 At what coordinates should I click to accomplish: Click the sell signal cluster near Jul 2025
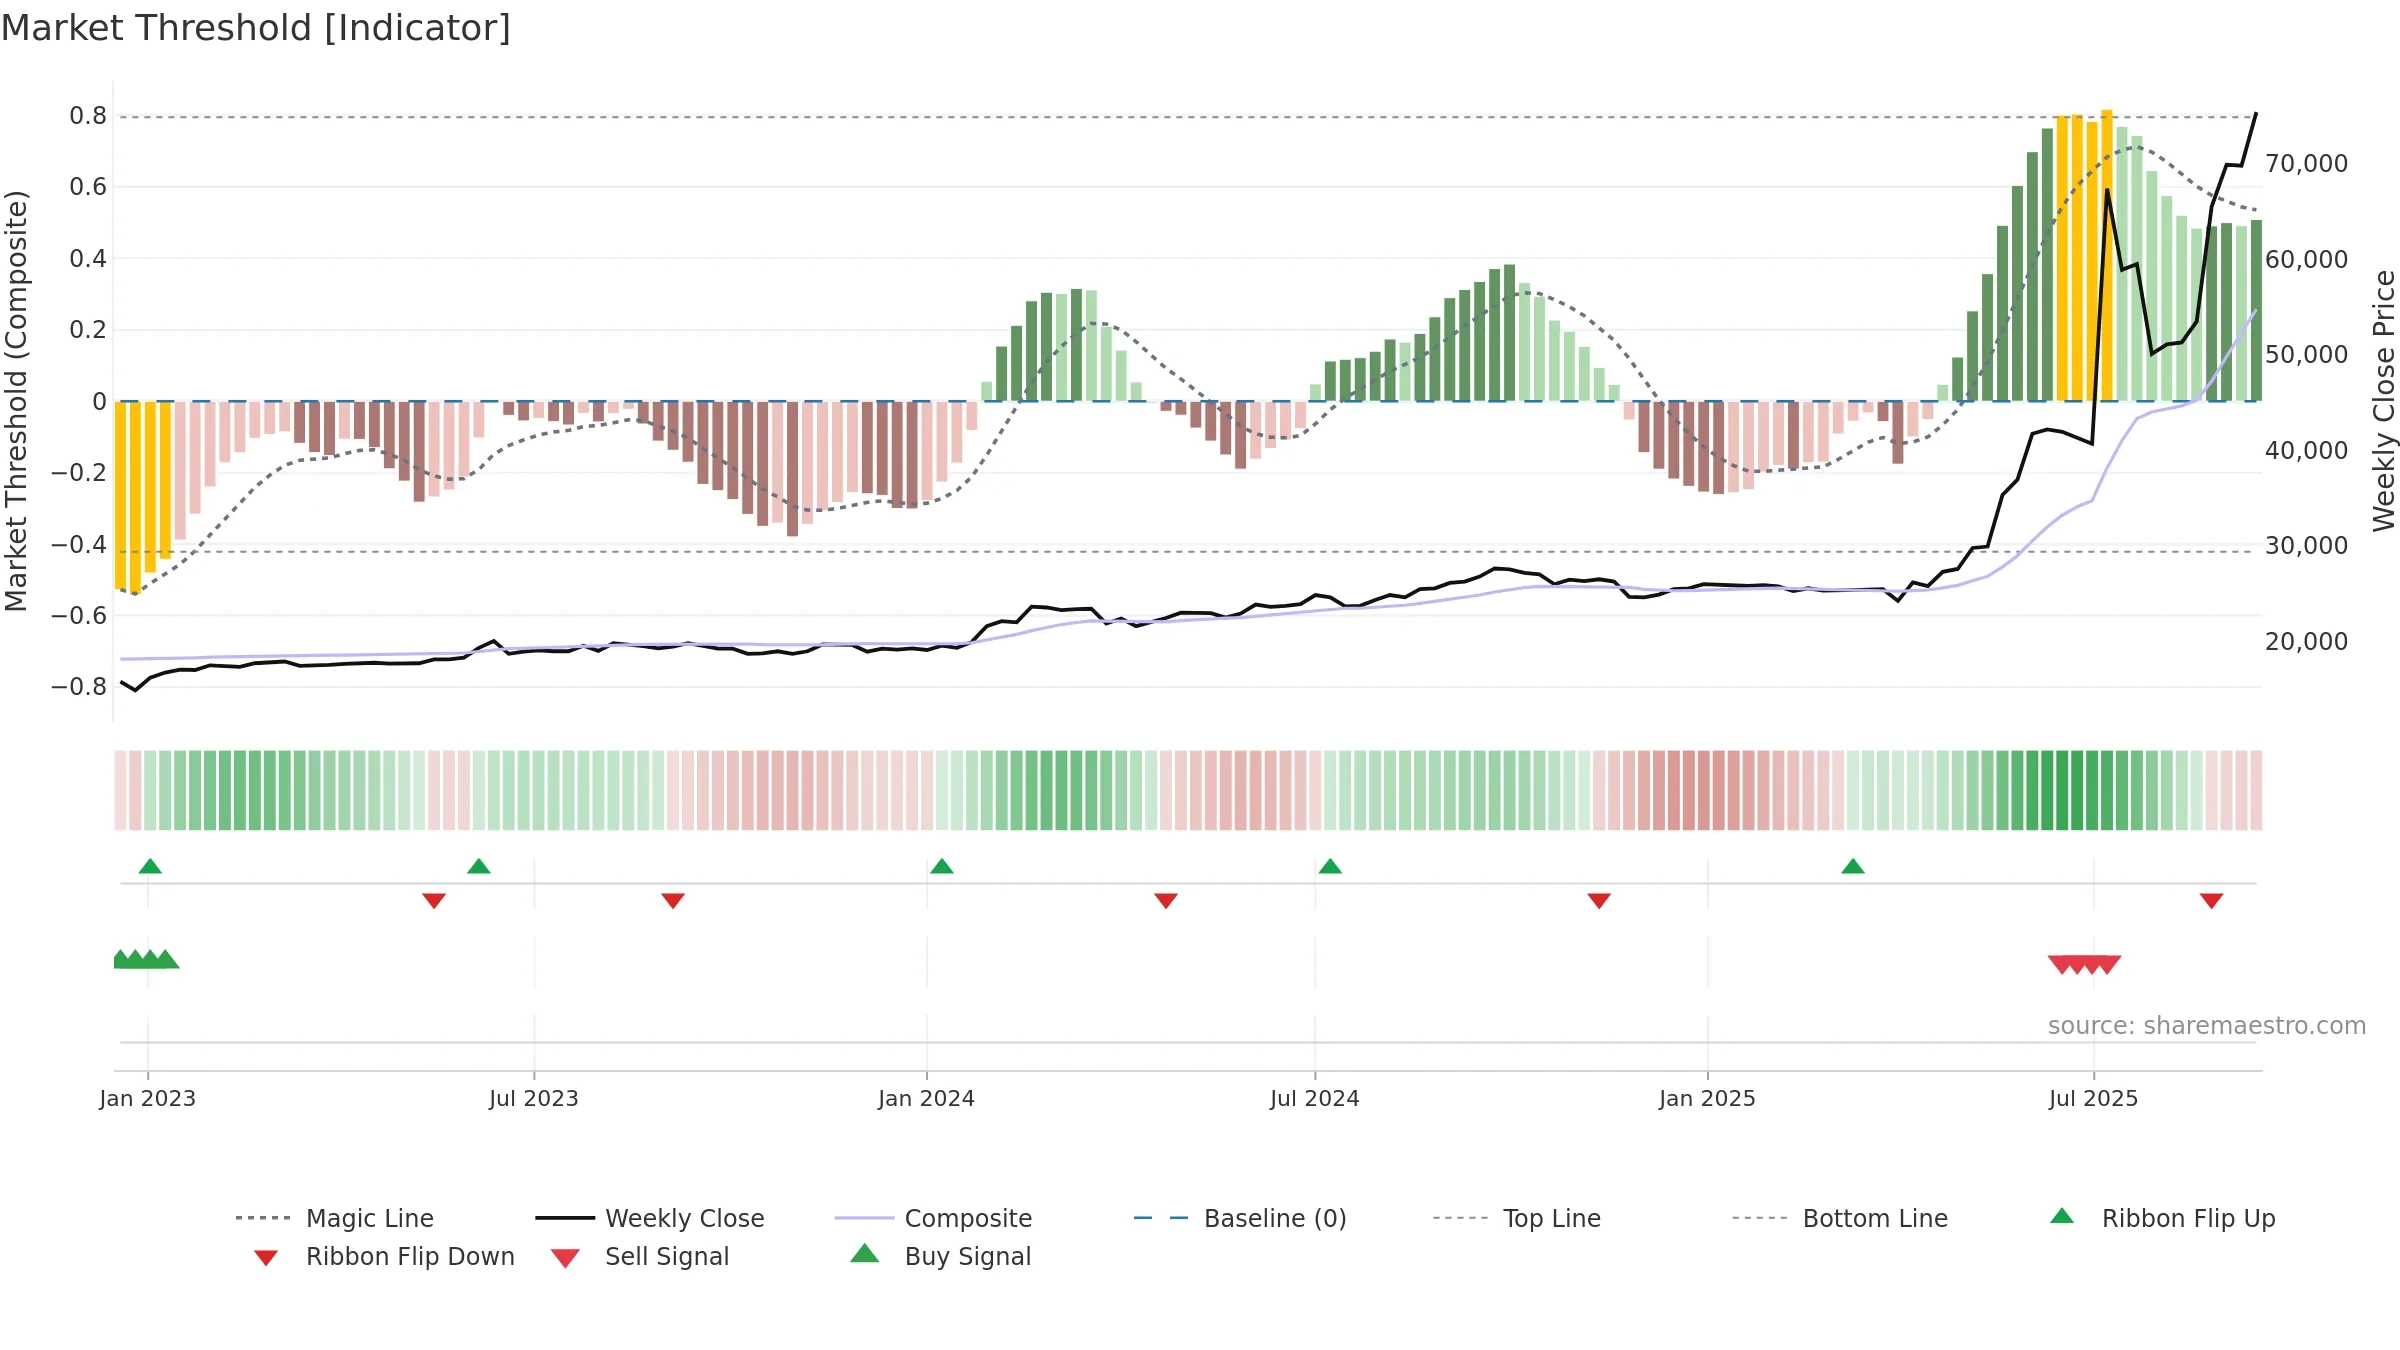[2085, 965]
